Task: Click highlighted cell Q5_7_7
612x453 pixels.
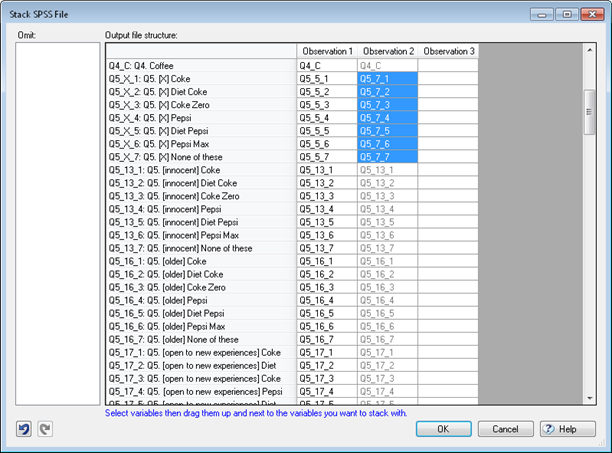Action: pyautogui.click(x=388, y=157)
